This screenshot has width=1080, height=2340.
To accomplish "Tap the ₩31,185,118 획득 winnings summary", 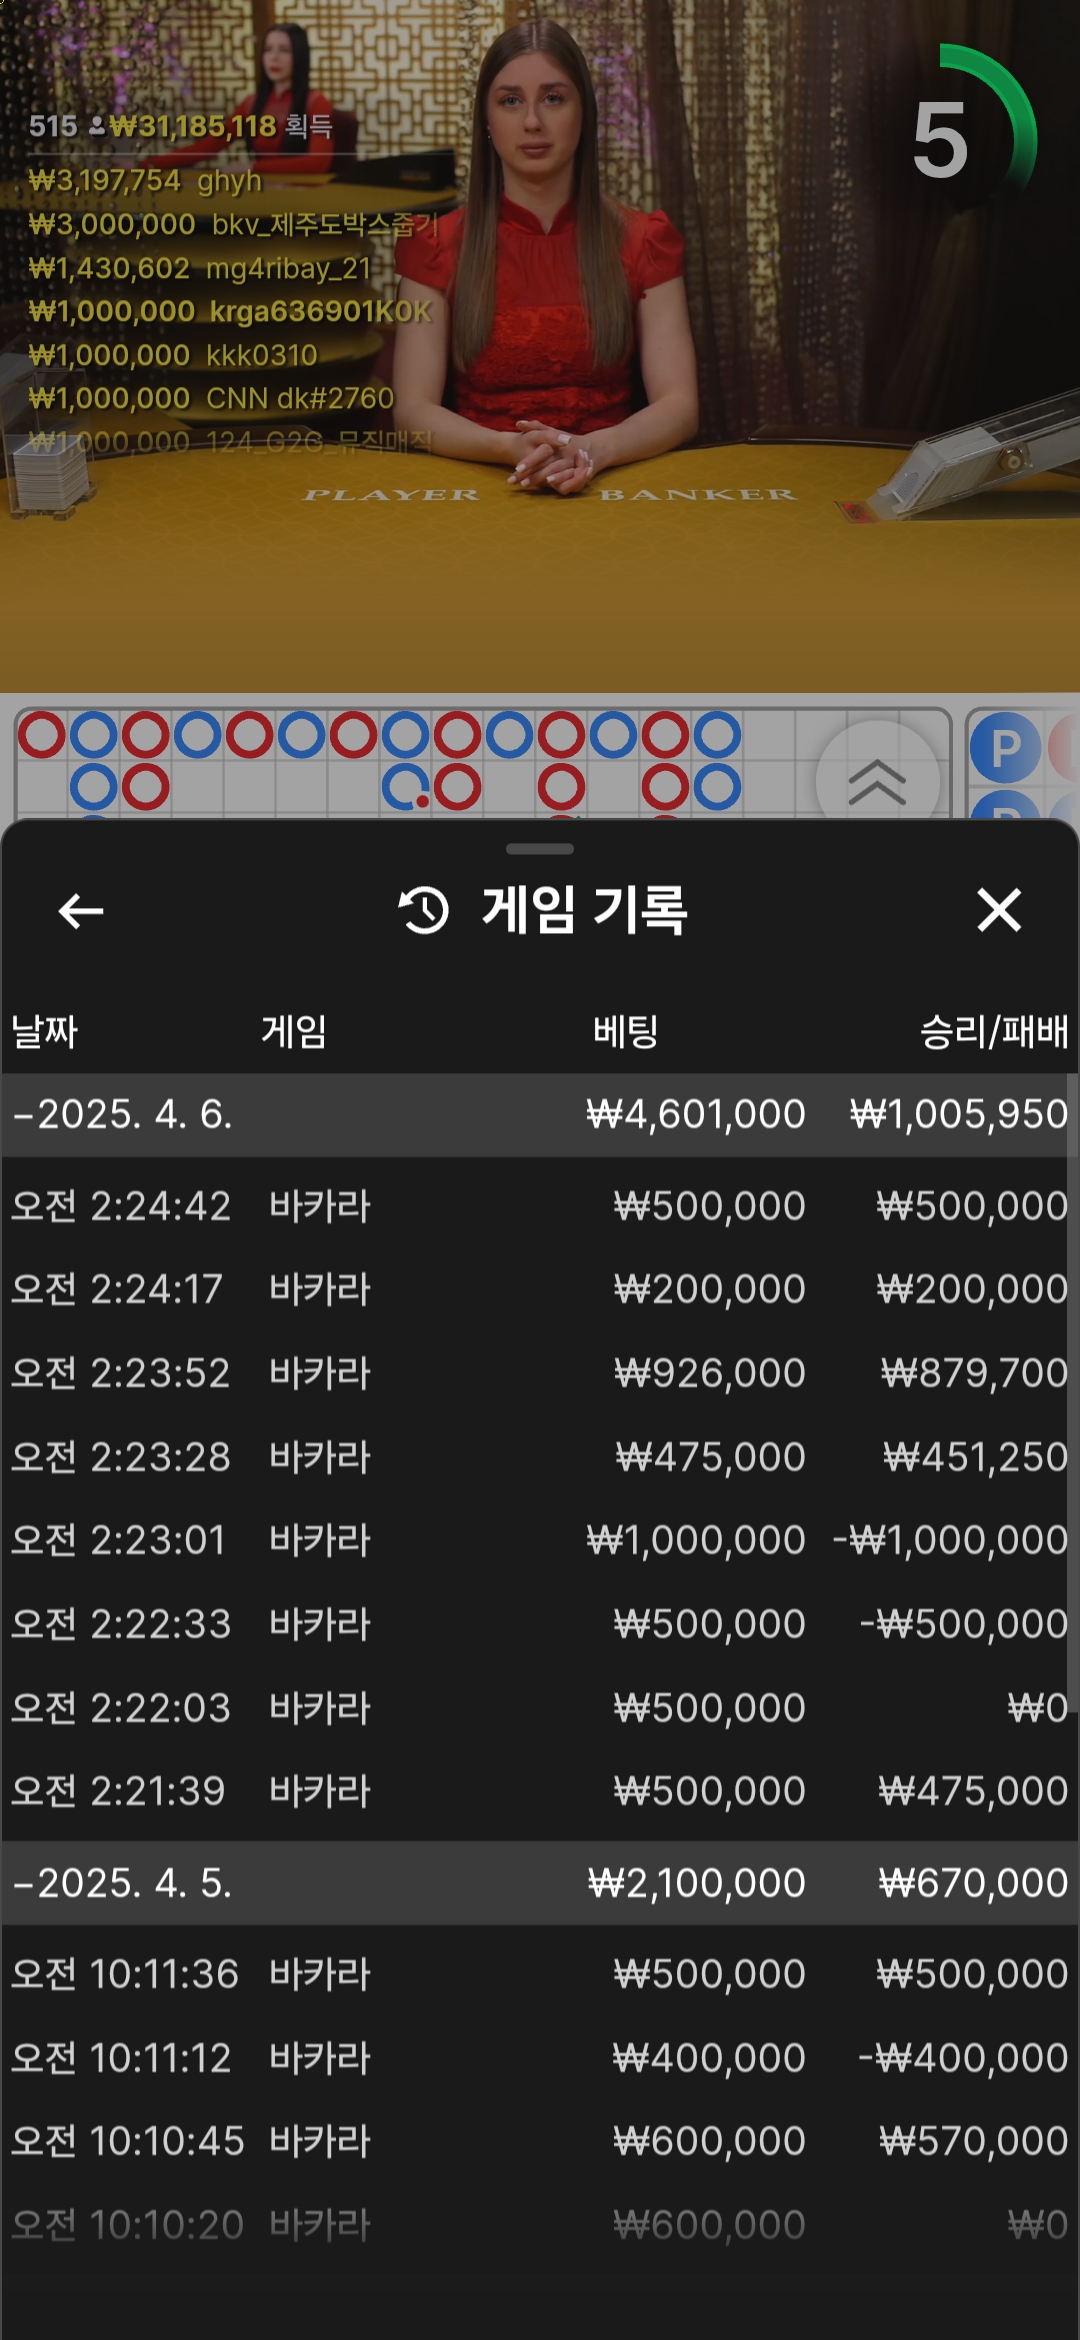I will [x=221, y=126].
